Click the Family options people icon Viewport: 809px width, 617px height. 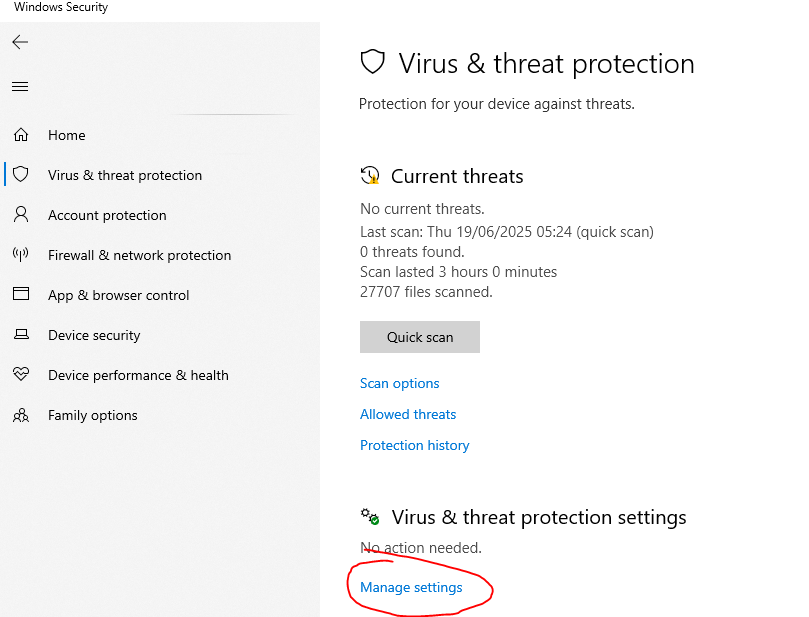[x=21, y=415]
